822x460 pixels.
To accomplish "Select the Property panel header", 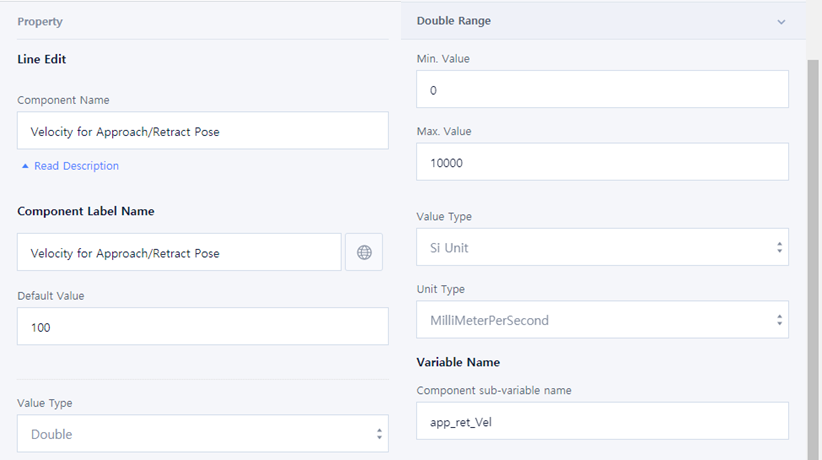I will [40, 21].
